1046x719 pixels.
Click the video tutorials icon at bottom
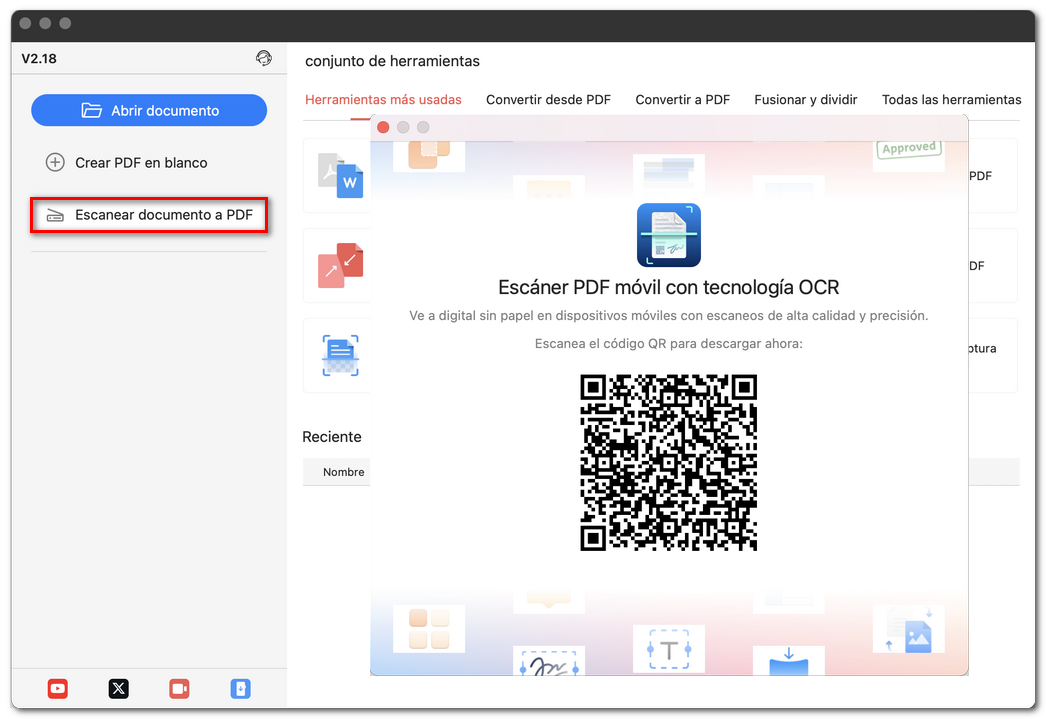pos(179,689)
